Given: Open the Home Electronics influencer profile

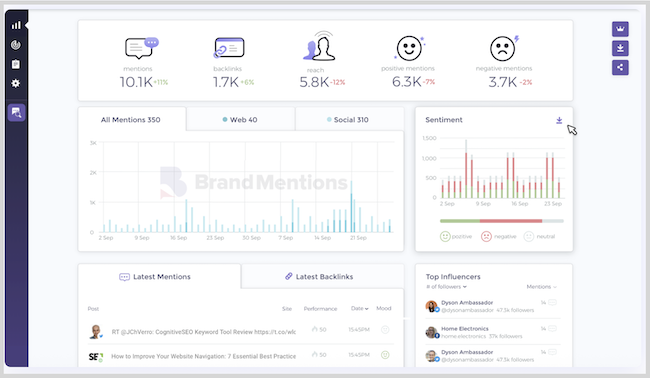Looking at the screenshot, I should click(465, 329).
